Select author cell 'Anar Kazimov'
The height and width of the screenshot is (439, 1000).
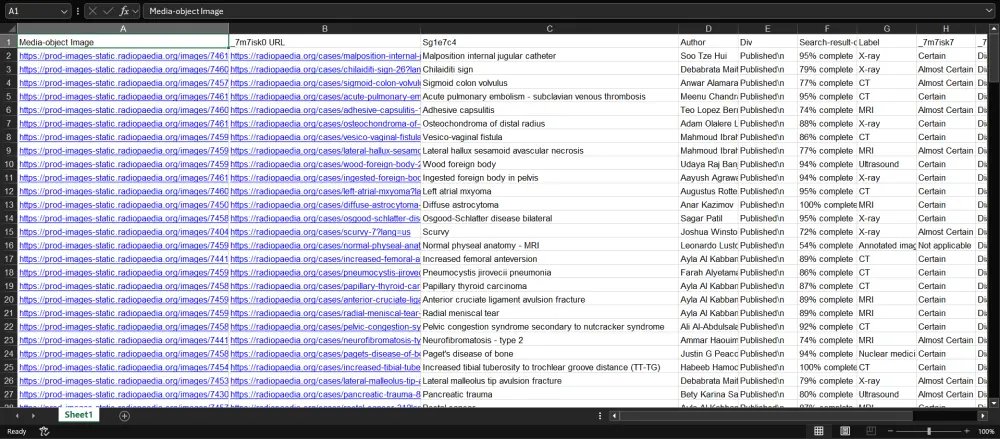709,205
